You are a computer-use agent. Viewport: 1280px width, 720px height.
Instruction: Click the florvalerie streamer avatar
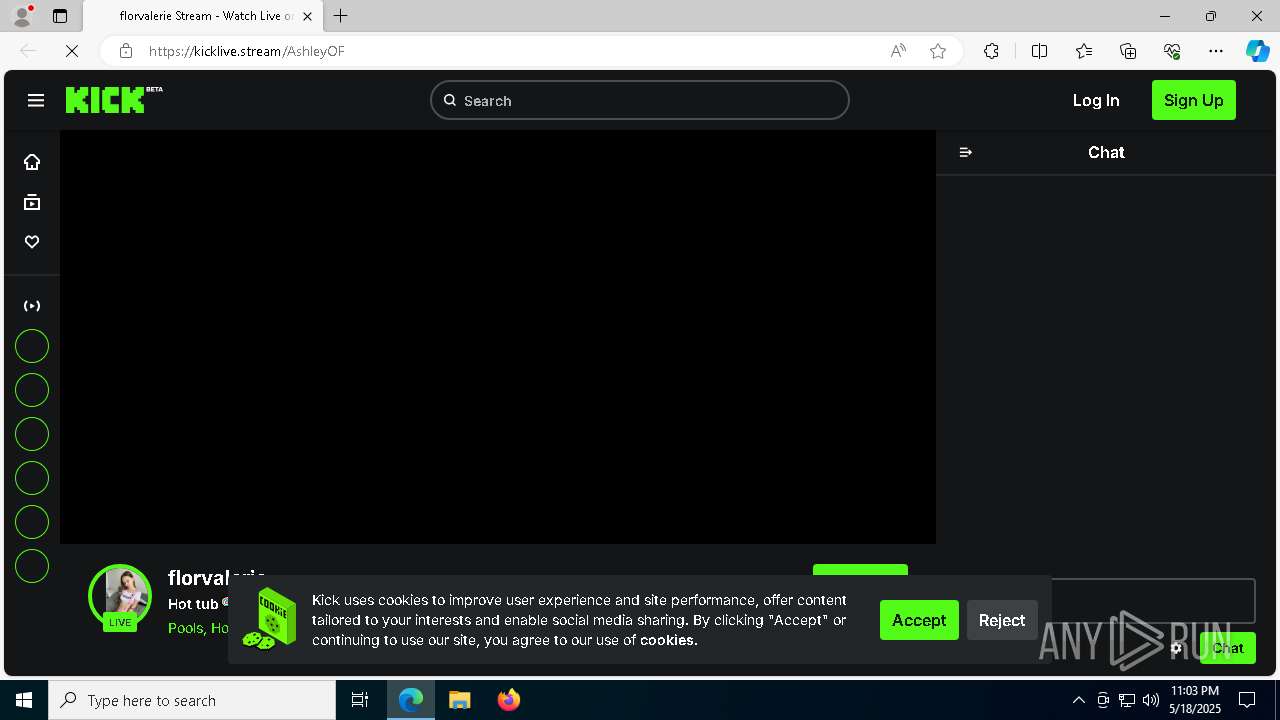120,596
